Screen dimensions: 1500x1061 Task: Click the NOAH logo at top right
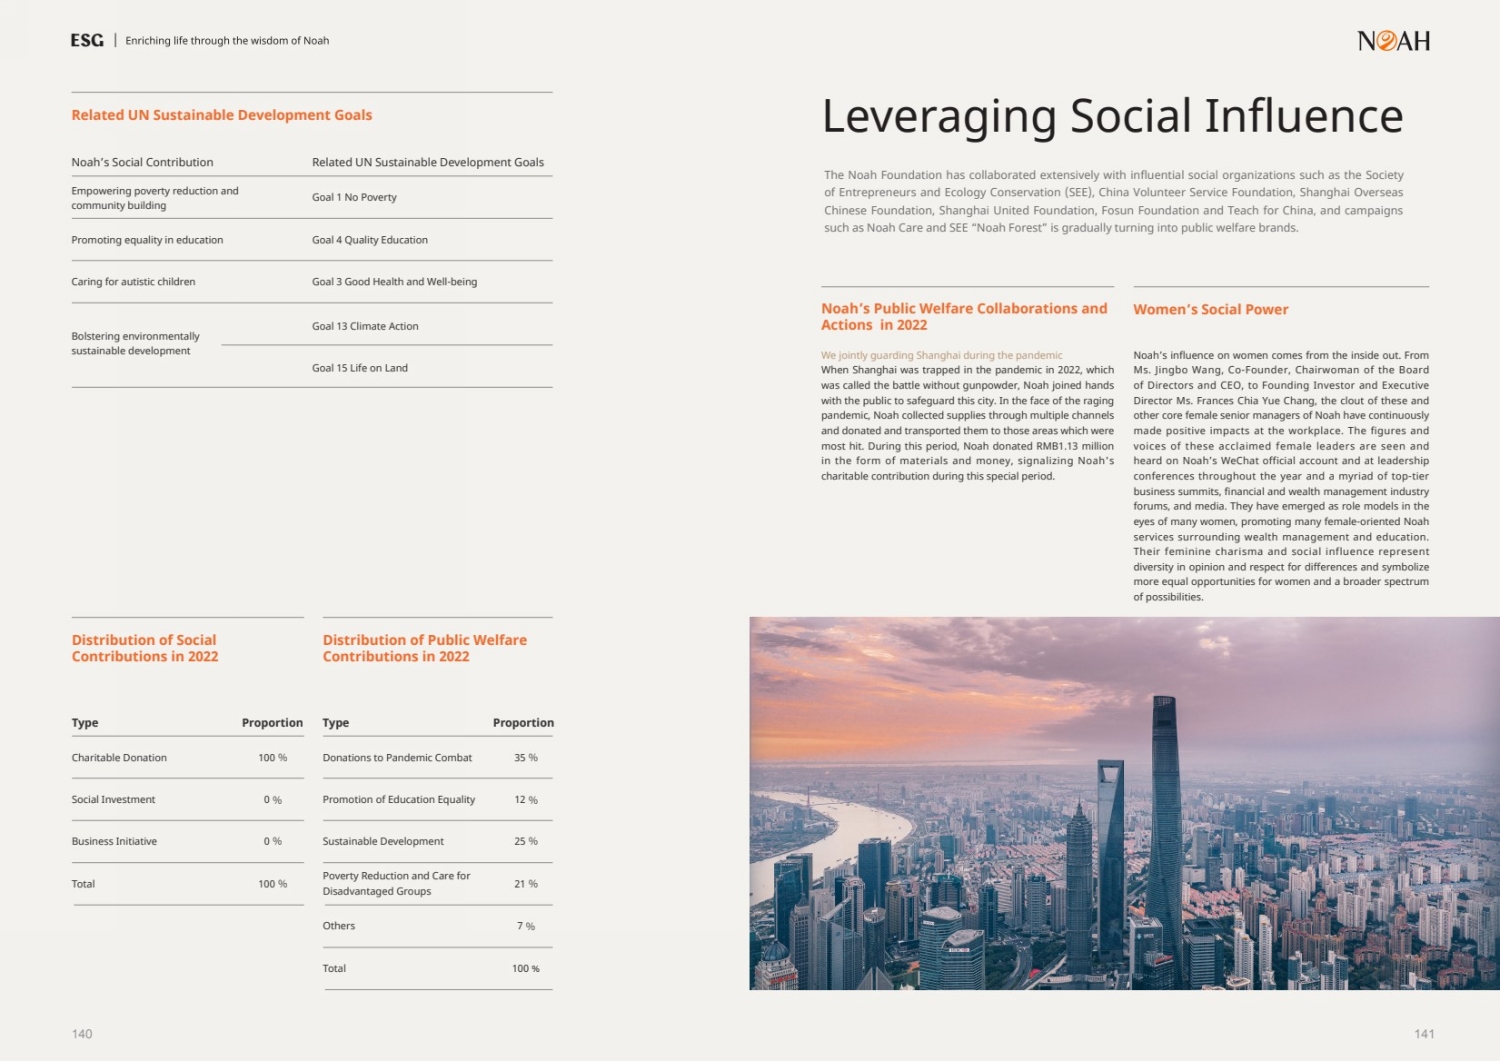pyautogui.click(x=1393, y=41)
